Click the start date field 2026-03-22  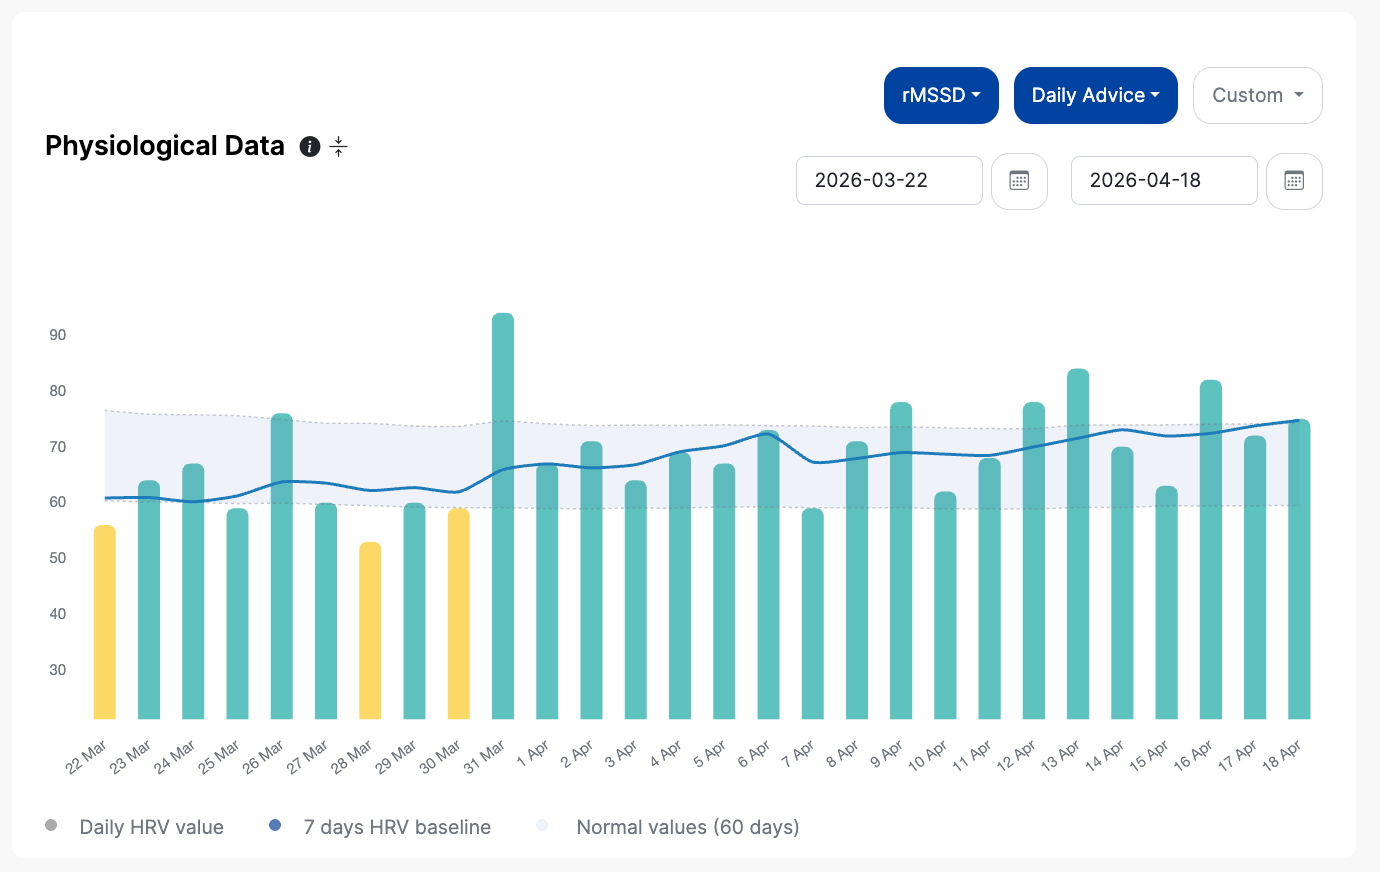pos(889,180)
